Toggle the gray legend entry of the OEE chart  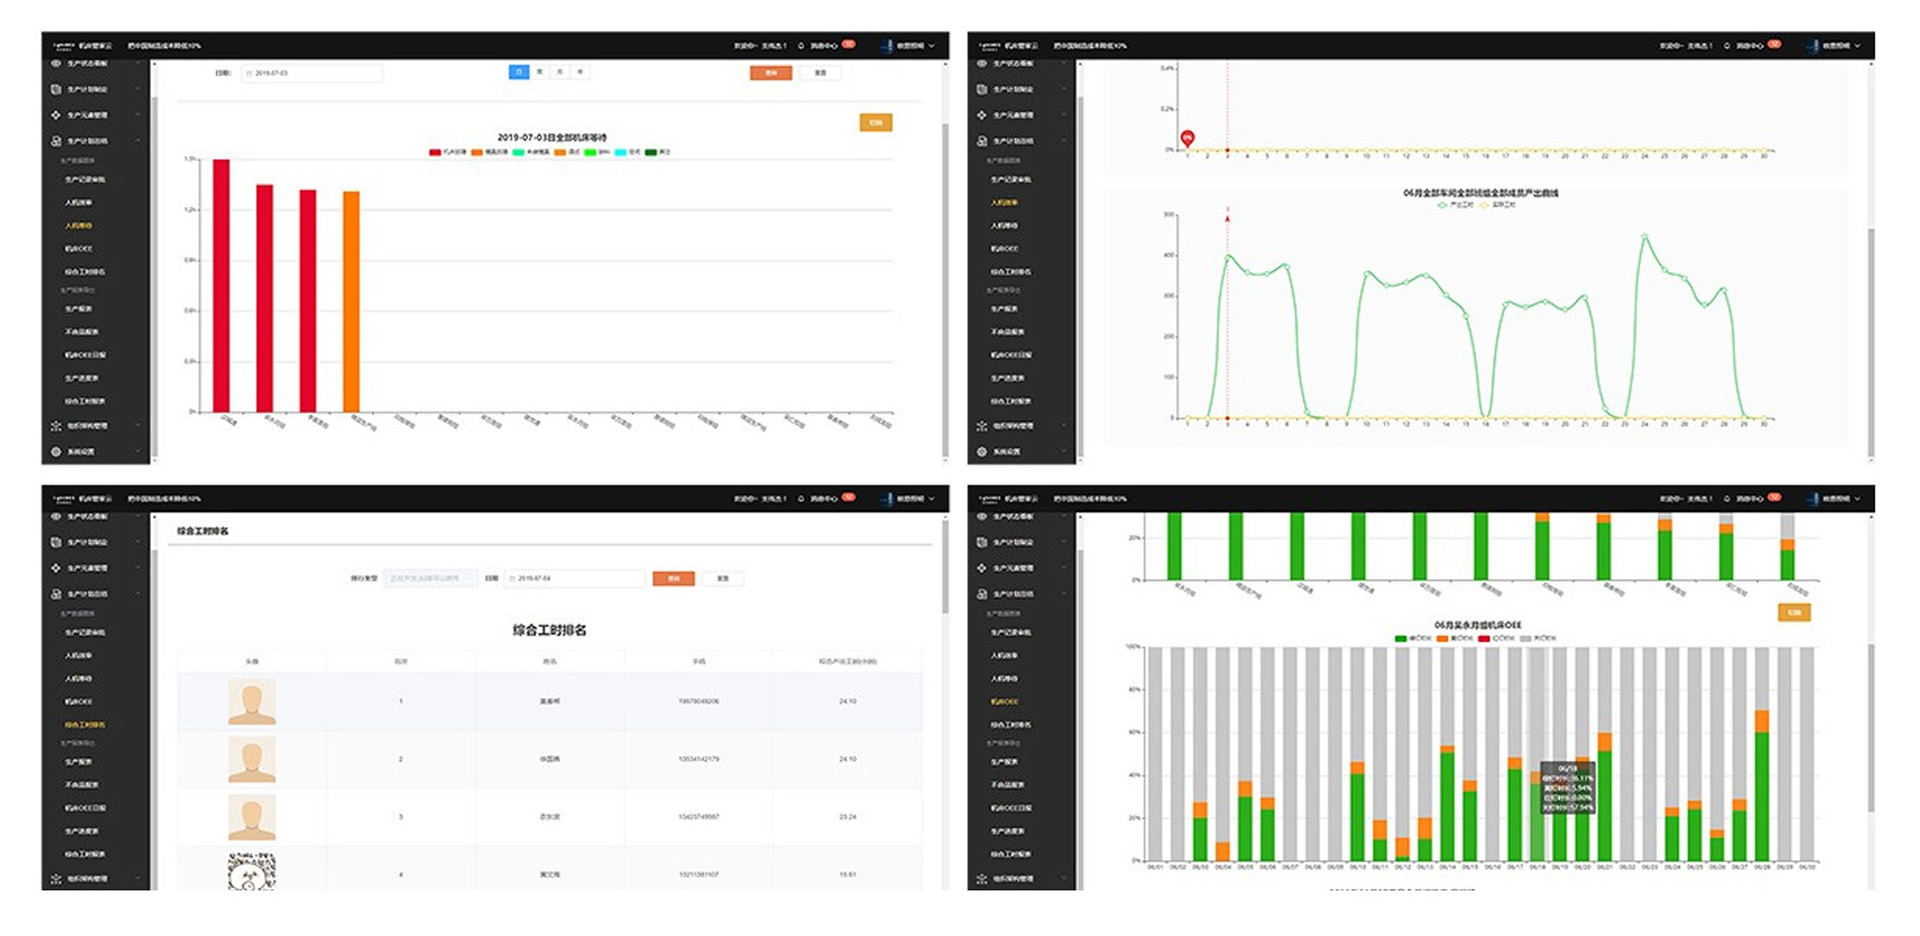(x=1538, y=638)
